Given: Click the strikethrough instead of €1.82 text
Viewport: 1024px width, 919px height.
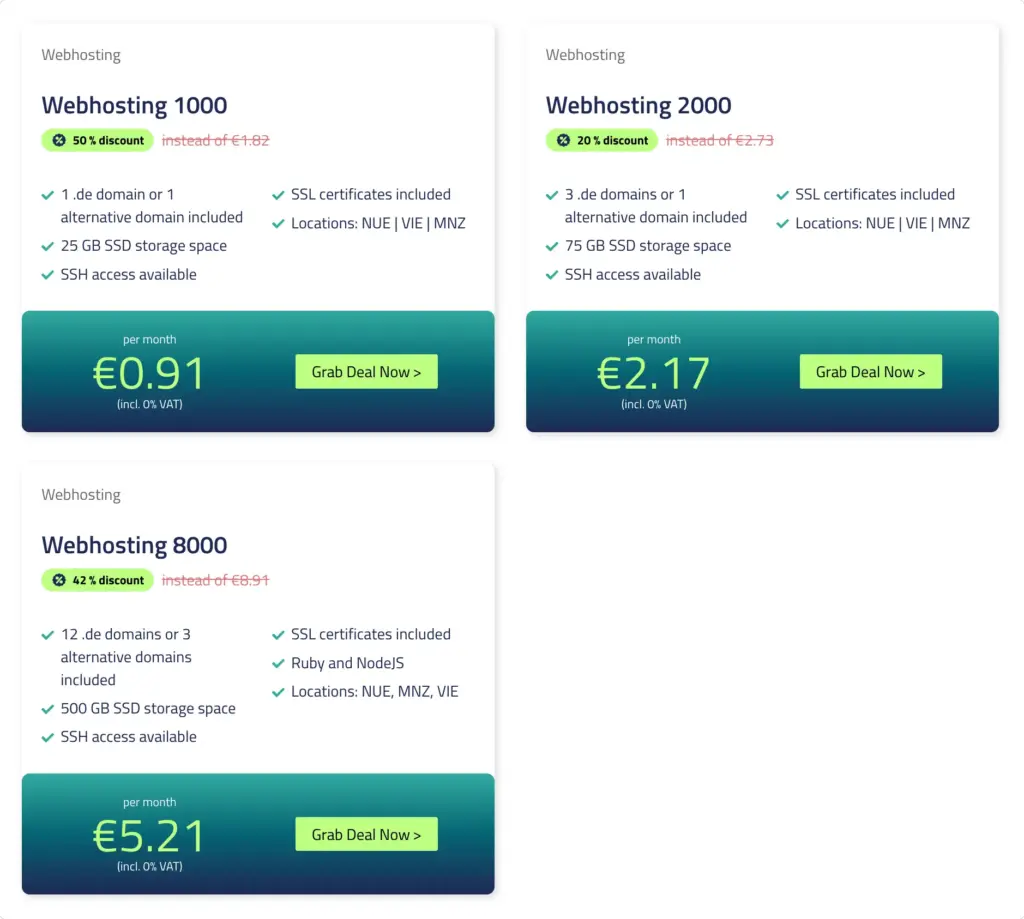Looking at the screenshot, I should [x=216, y=140].
